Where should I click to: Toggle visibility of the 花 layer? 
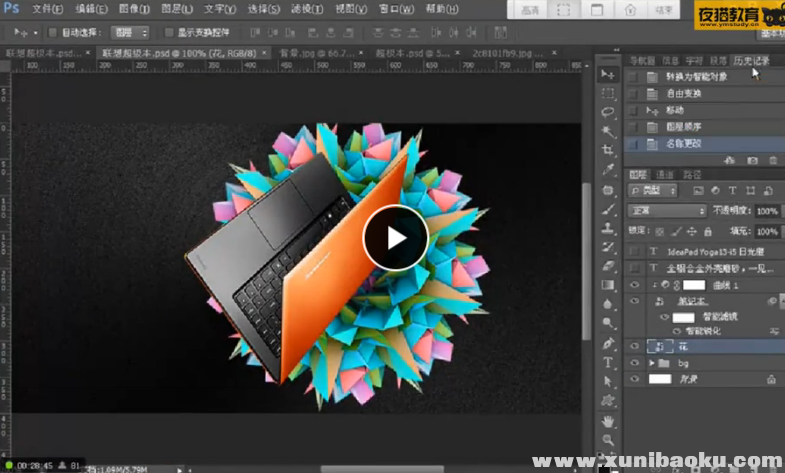634,346
